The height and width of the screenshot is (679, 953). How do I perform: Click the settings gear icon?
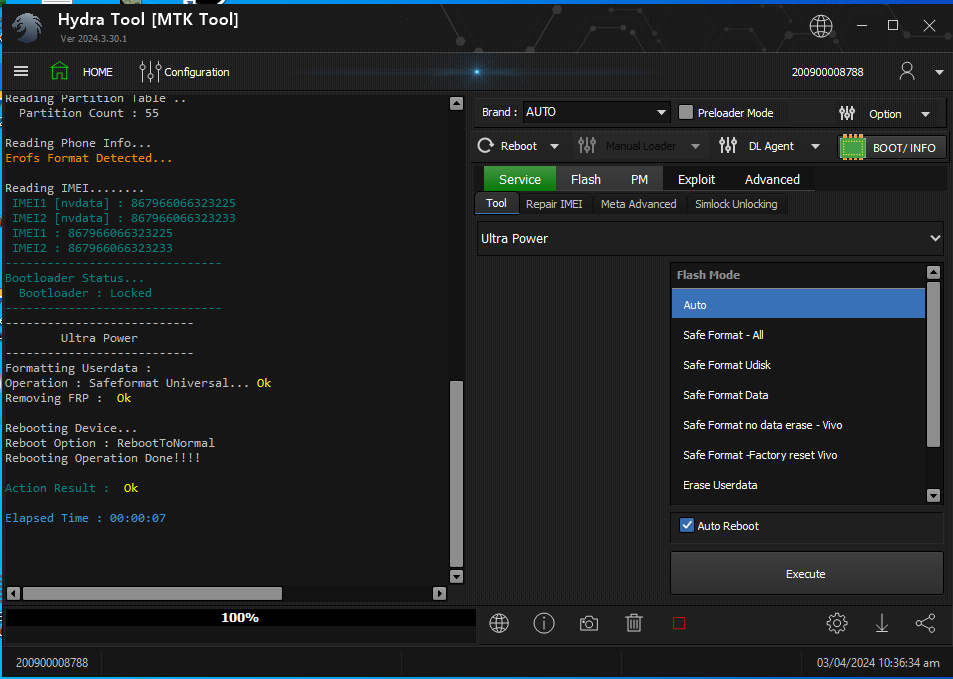tap(837, 623)
